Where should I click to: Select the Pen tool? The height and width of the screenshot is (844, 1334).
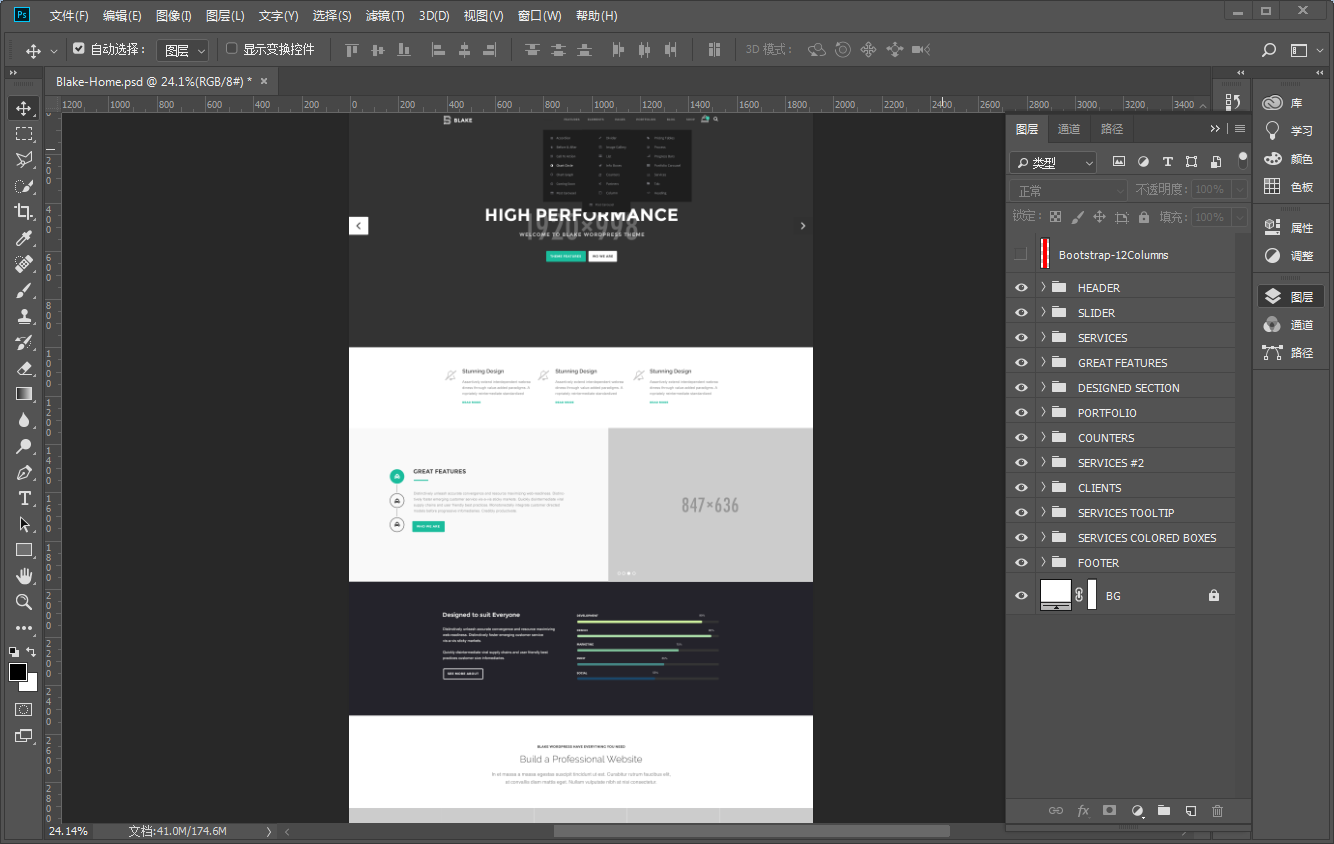pos(24,472)
